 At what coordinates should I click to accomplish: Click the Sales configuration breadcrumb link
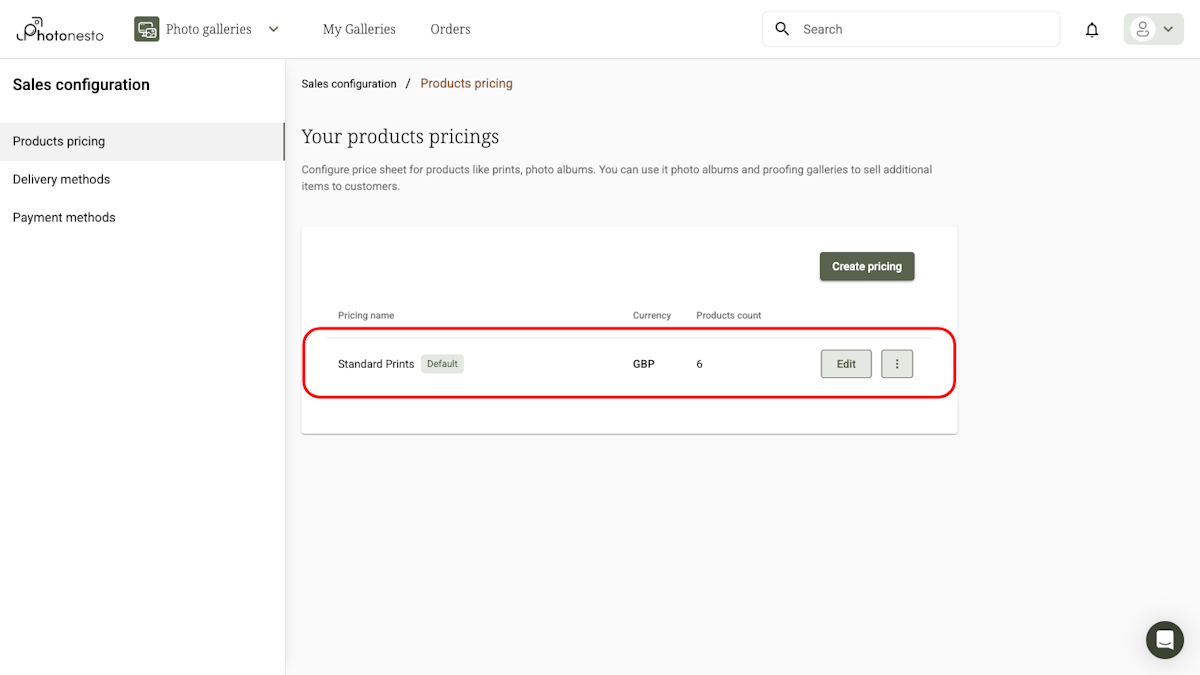click(349, 83)
